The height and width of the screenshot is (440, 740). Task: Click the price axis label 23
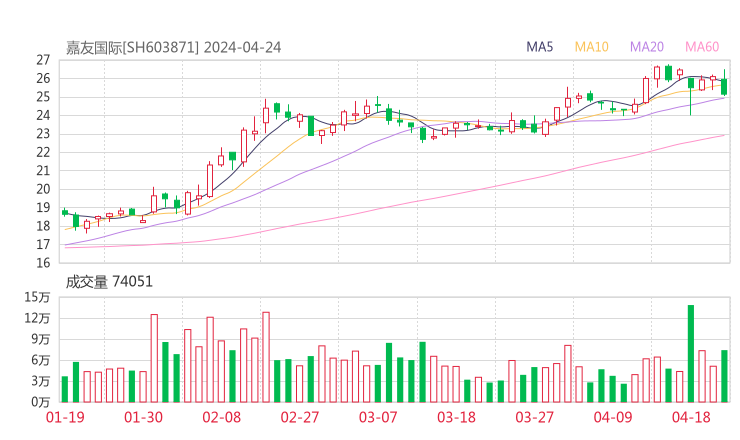(43, 134)
